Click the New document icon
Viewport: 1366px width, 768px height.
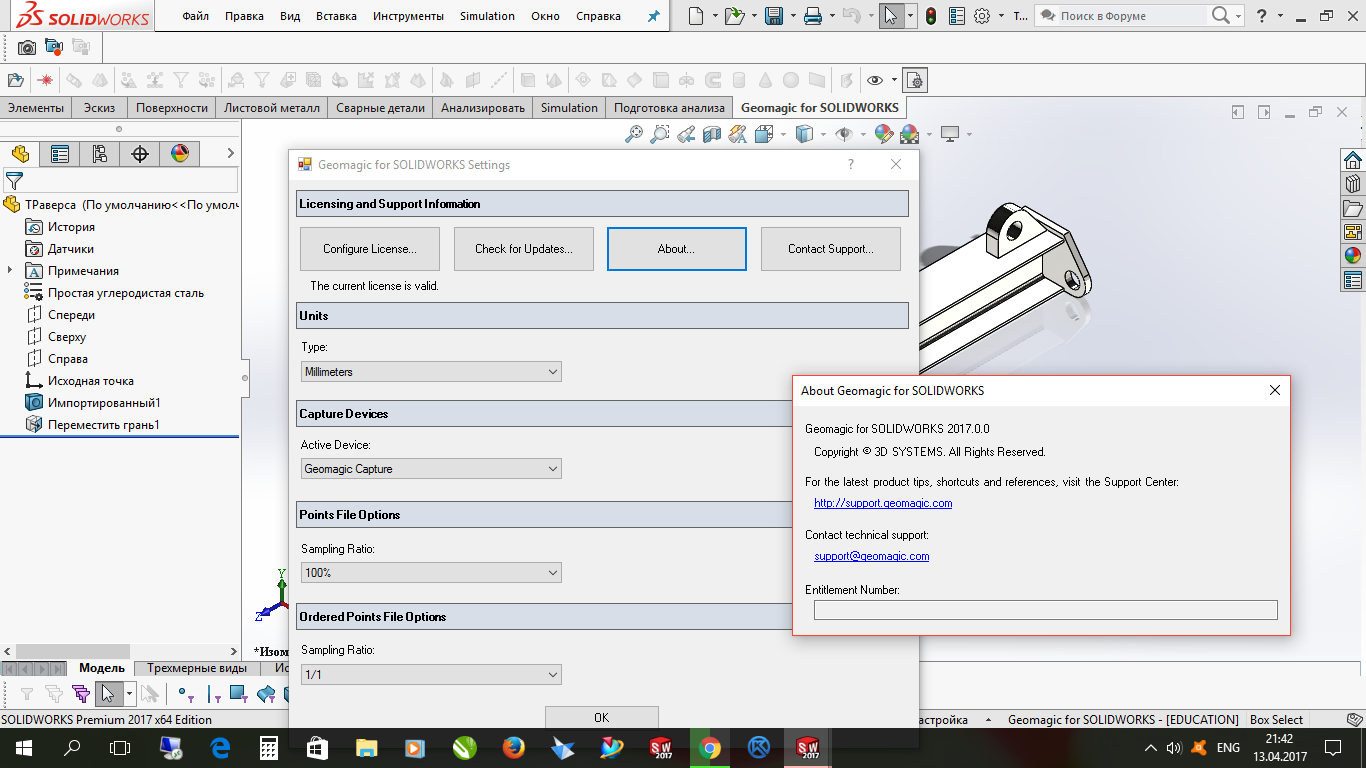(696, 16)
